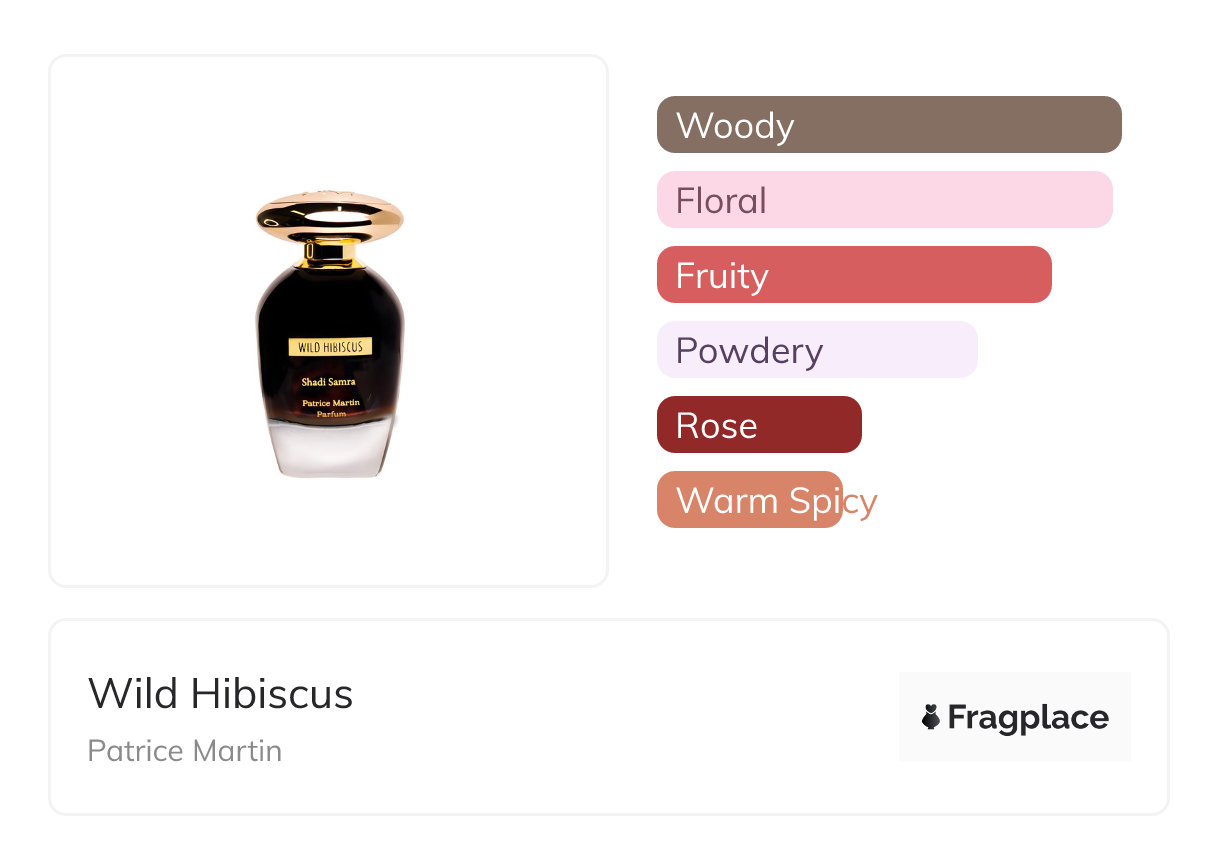Click the Fragplace wordmark text

point(1028,717)
